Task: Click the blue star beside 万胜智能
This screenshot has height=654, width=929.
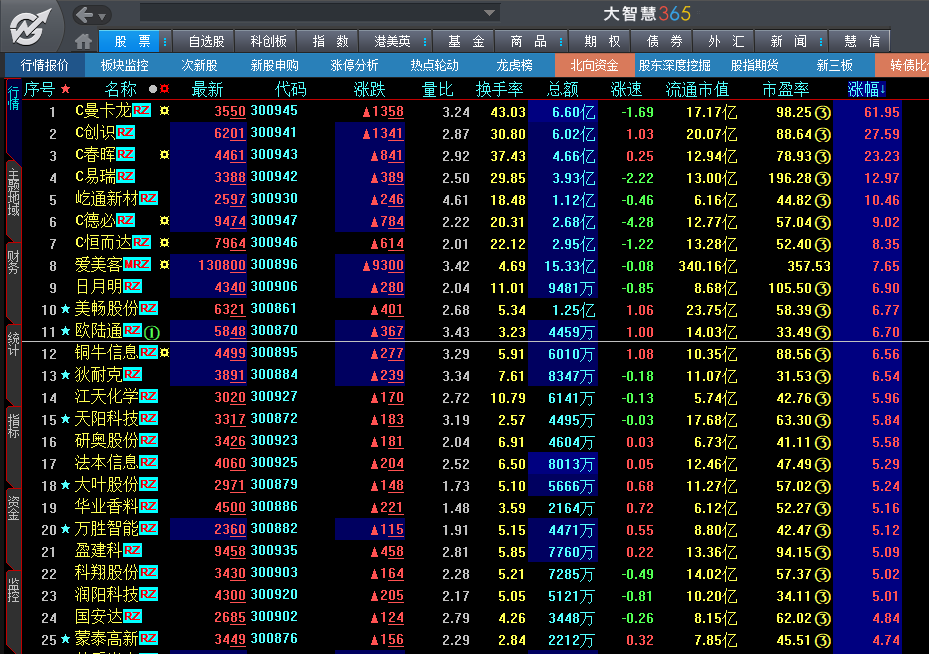Action: [x=66, y=529]
